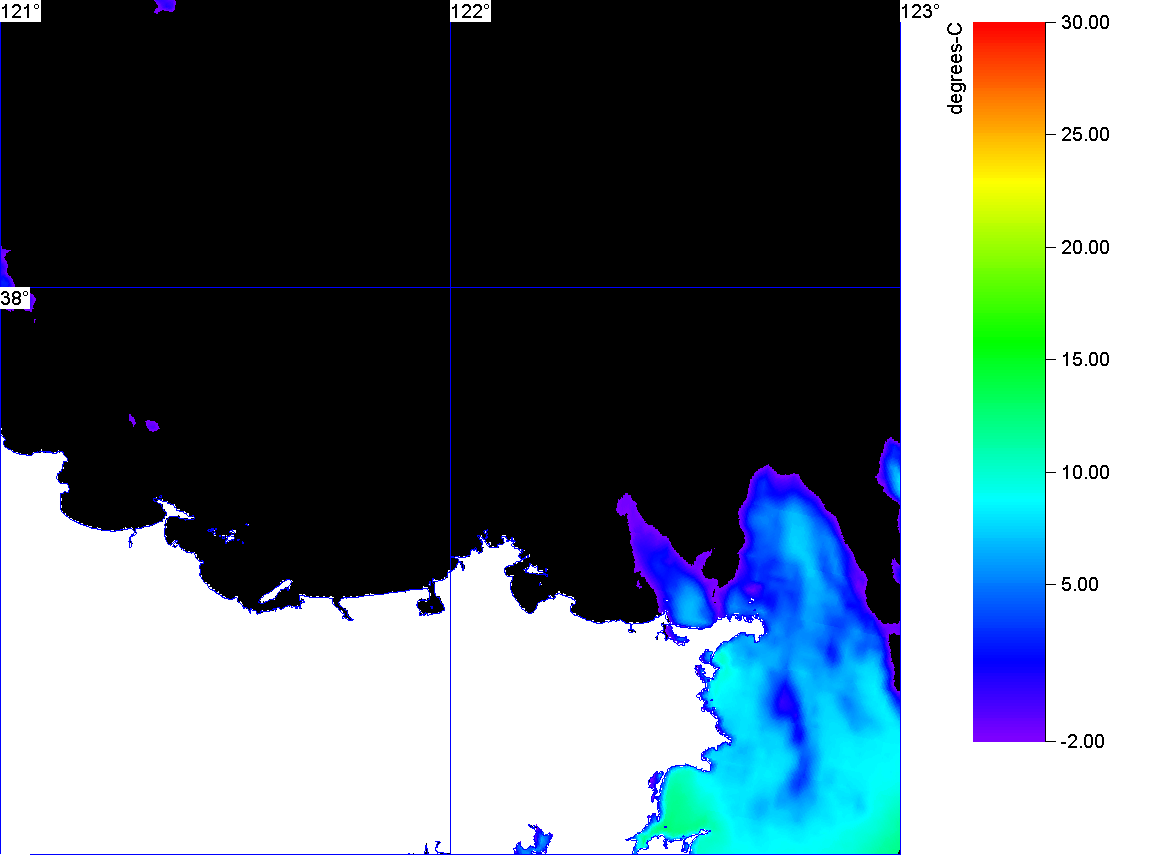
Task: Click the 38° latitude label
Action: pyautogui.click(x=16, y=299)
